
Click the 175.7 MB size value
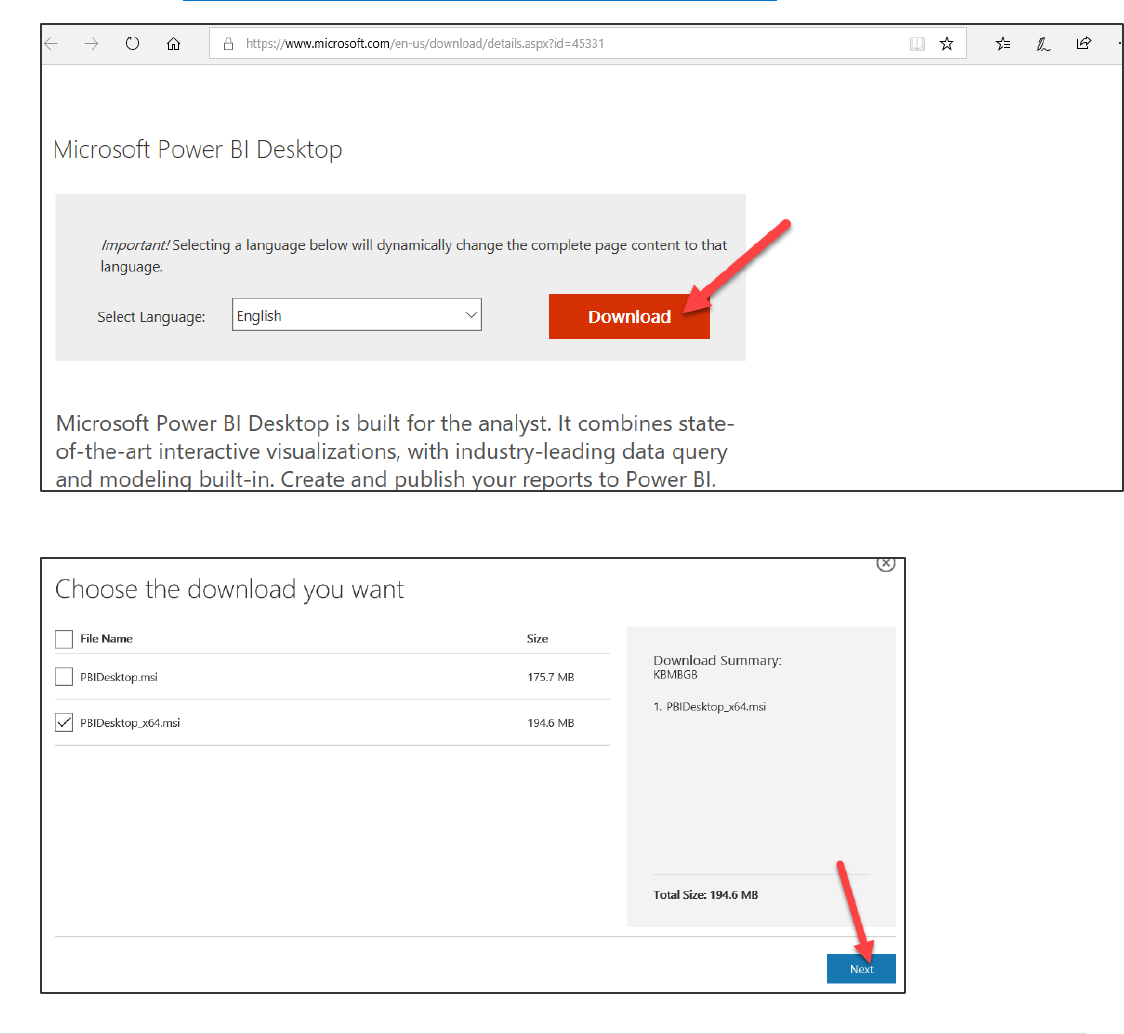[551, 677]
